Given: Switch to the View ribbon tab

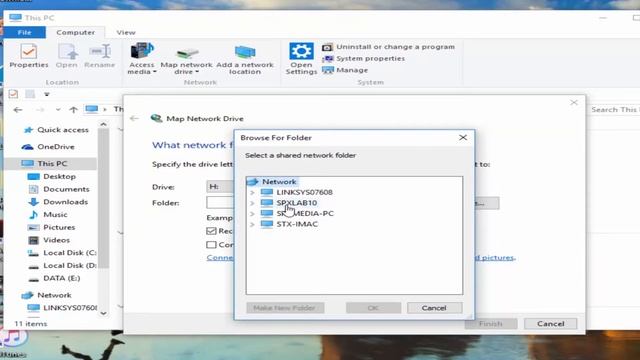Looking at the screenshot, I should (126, 32).
